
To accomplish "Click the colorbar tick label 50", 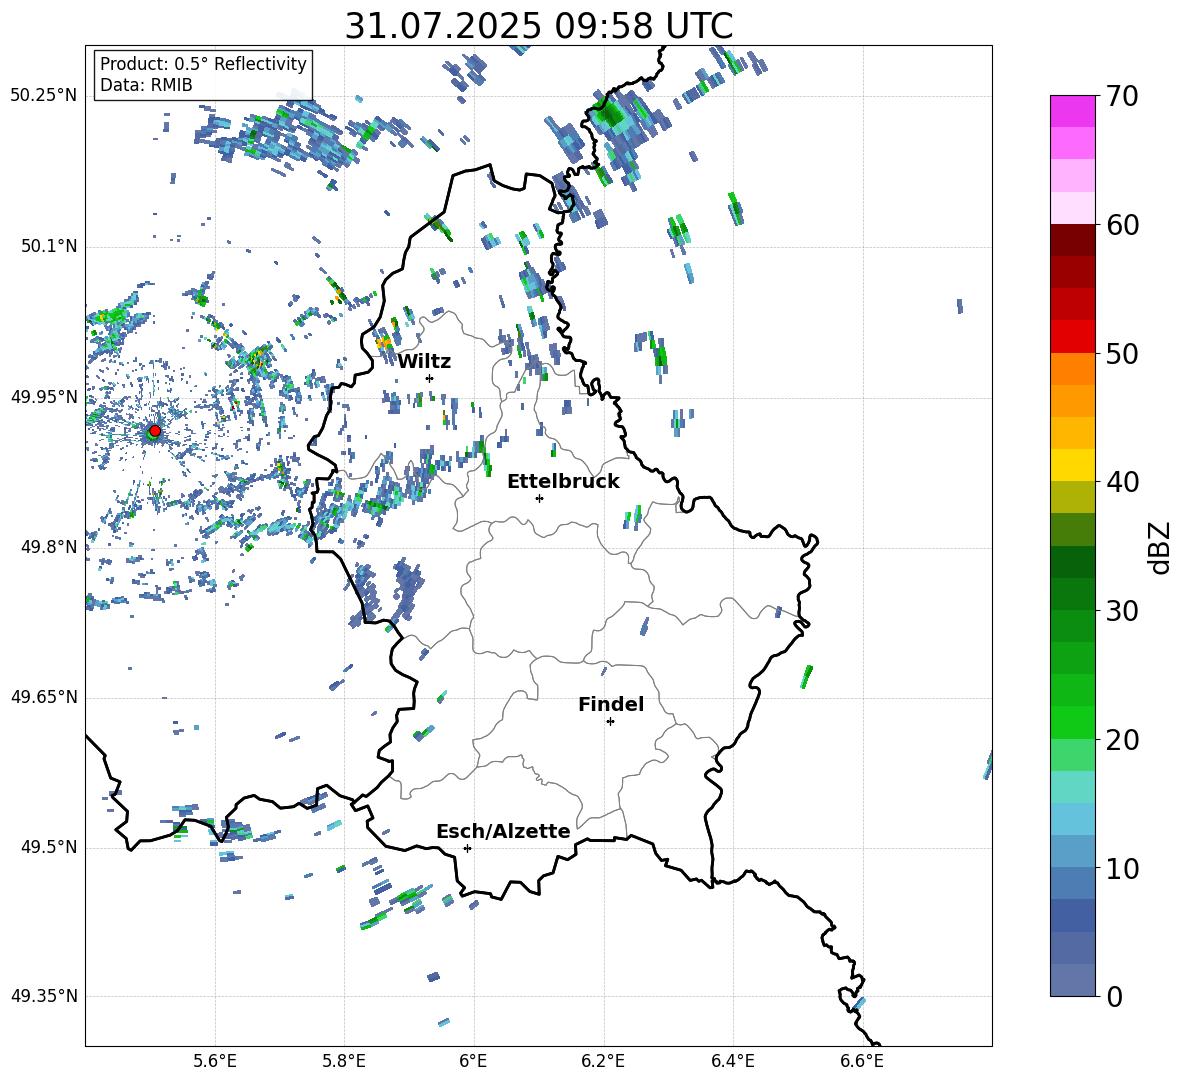I will click(x=1122, y=353).
